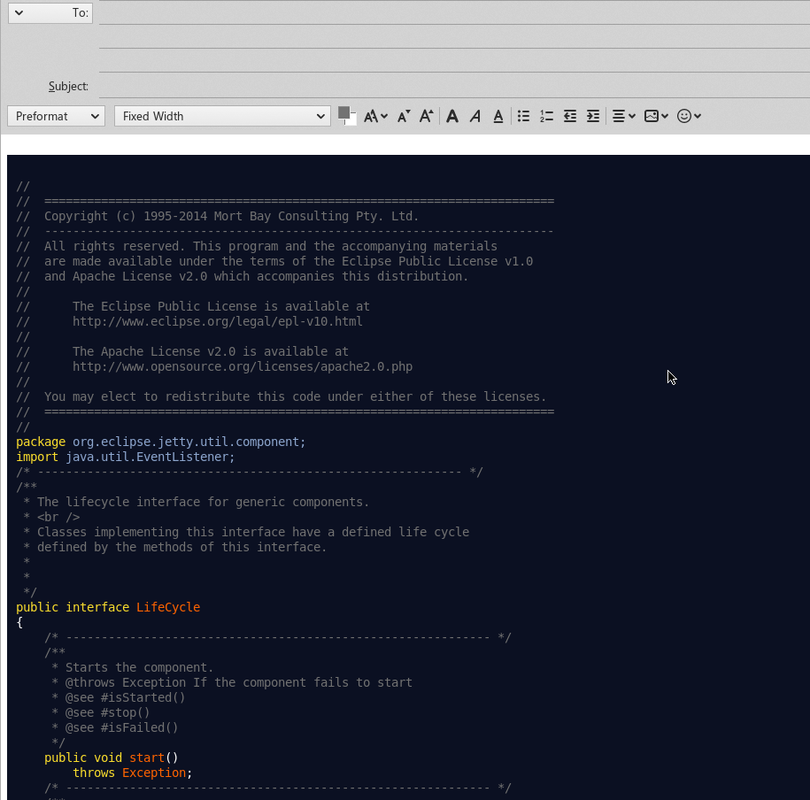Apply a bulleted list
Screen dimensions: 810x800
click(x=523, y=116)
